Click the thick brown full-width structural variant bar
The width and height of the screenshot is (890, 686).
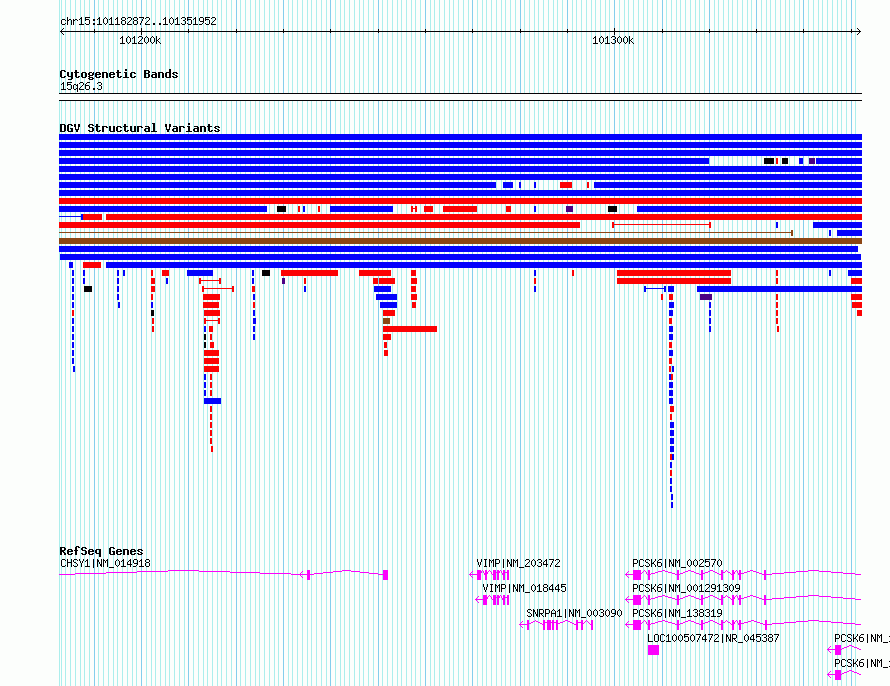pyautogui.click(x=460, y=241)
